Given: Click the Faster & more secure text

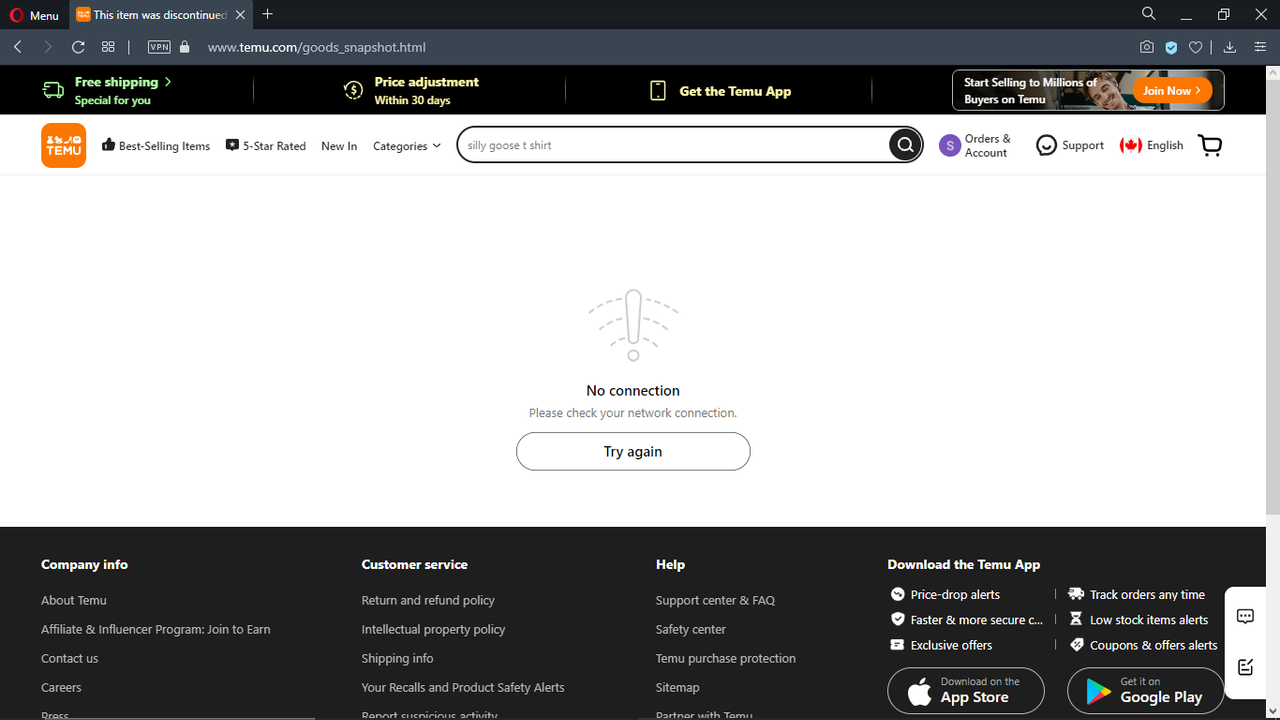Looking at the screenshot, I should pyautogui.click(x=977, y=620).
